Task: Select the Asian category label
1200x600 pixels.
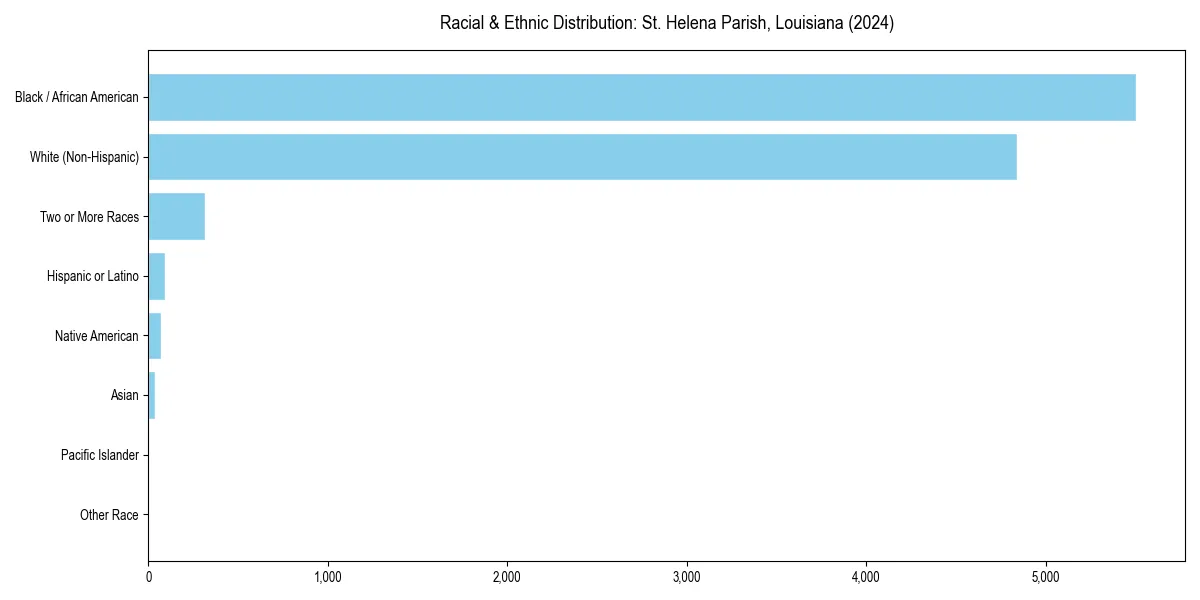Action: pos(122,395)
